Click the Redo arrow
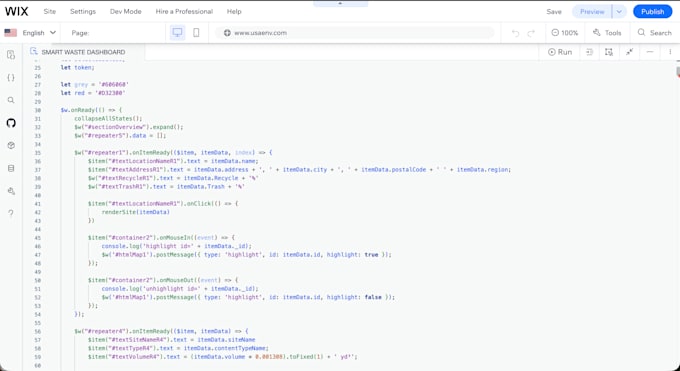 coord(531,33)
